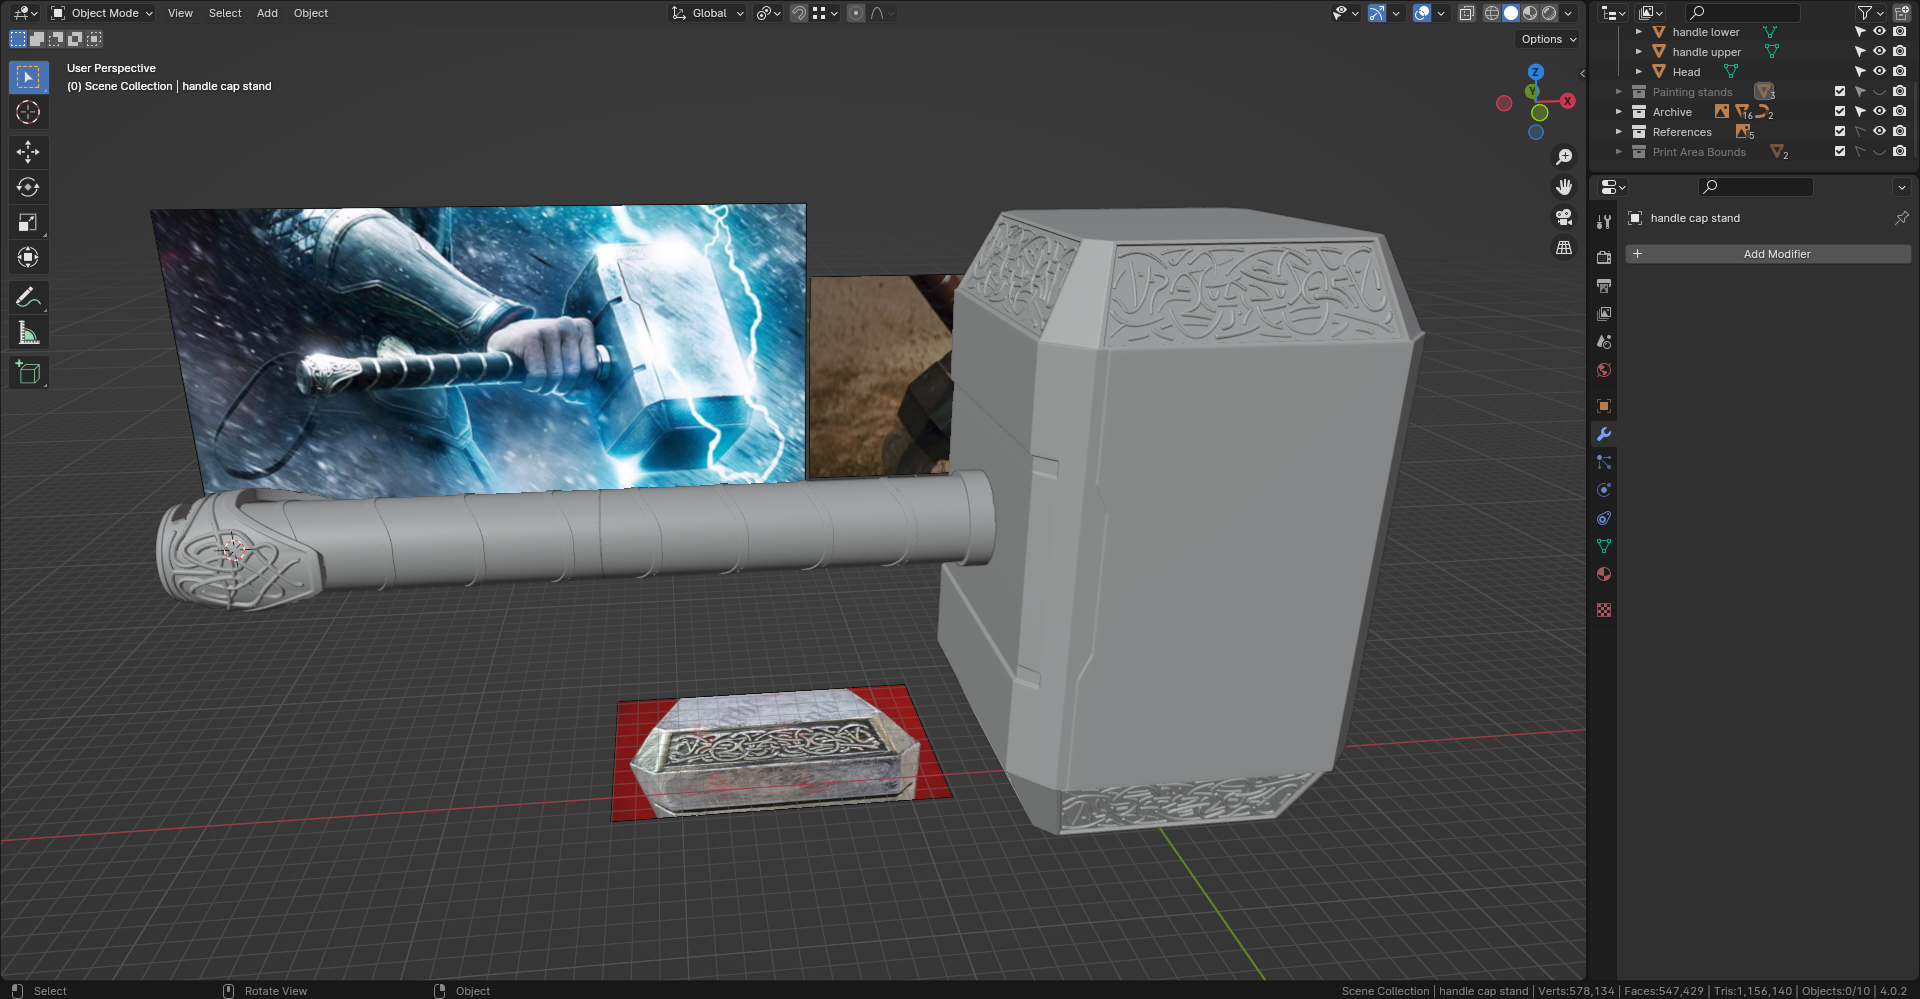
Task: Open the Modifier Properties wrench tab
Action: tap(1604, 433)
